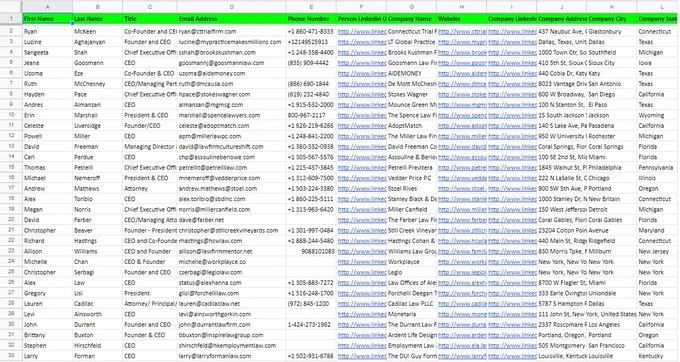Select last name cell 'Perdue'
This screenshot has height=362, width=680.
pos(98,157)
